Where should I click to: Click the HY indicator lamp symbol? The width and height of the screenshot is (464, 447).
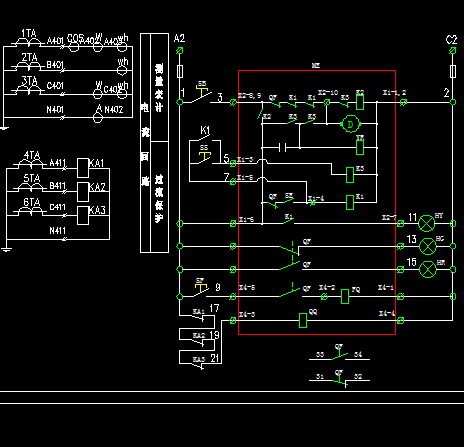click(427, 223)
